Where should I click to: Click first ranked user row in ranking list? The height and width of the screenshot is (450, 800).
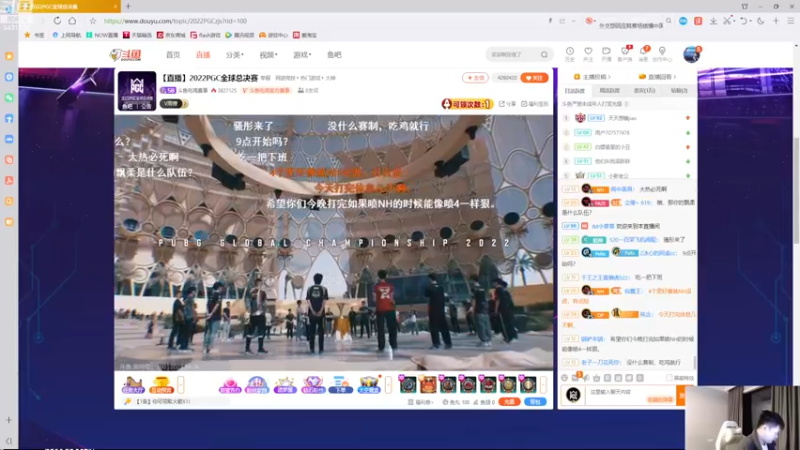point(627,118)
